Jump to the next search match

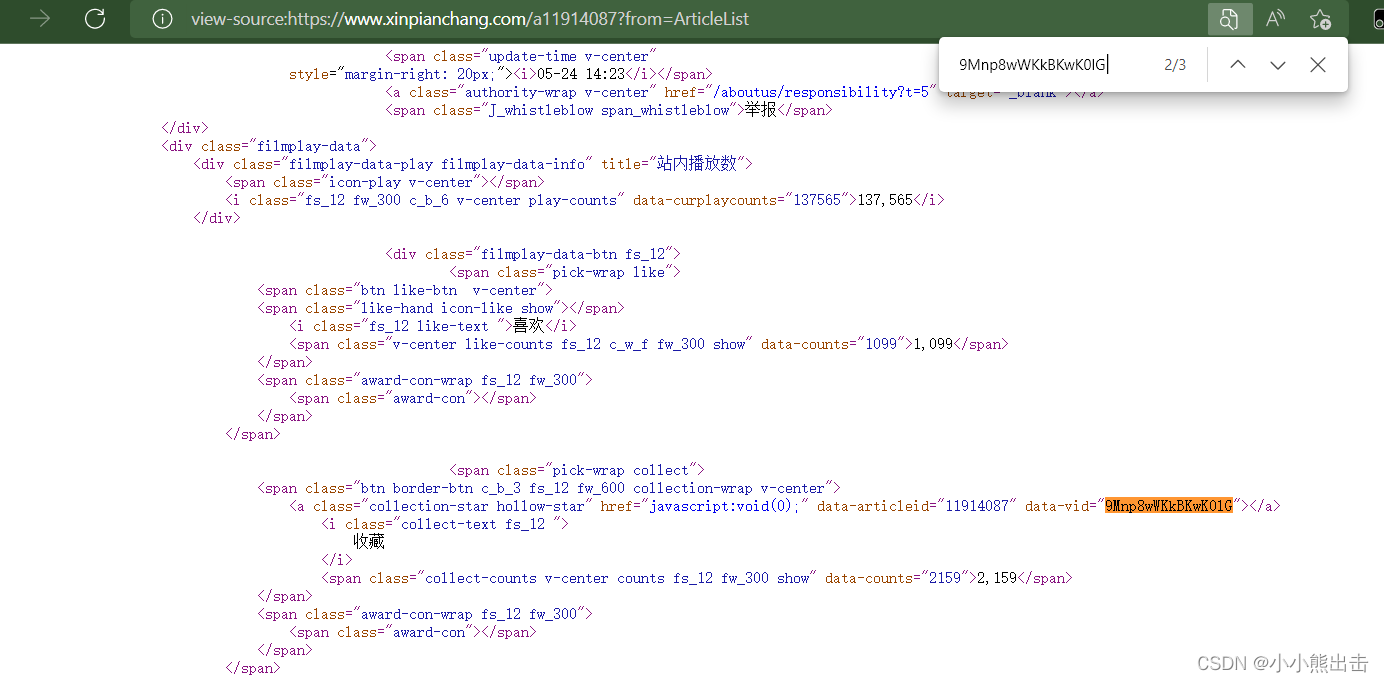[x=1278, y=65]
